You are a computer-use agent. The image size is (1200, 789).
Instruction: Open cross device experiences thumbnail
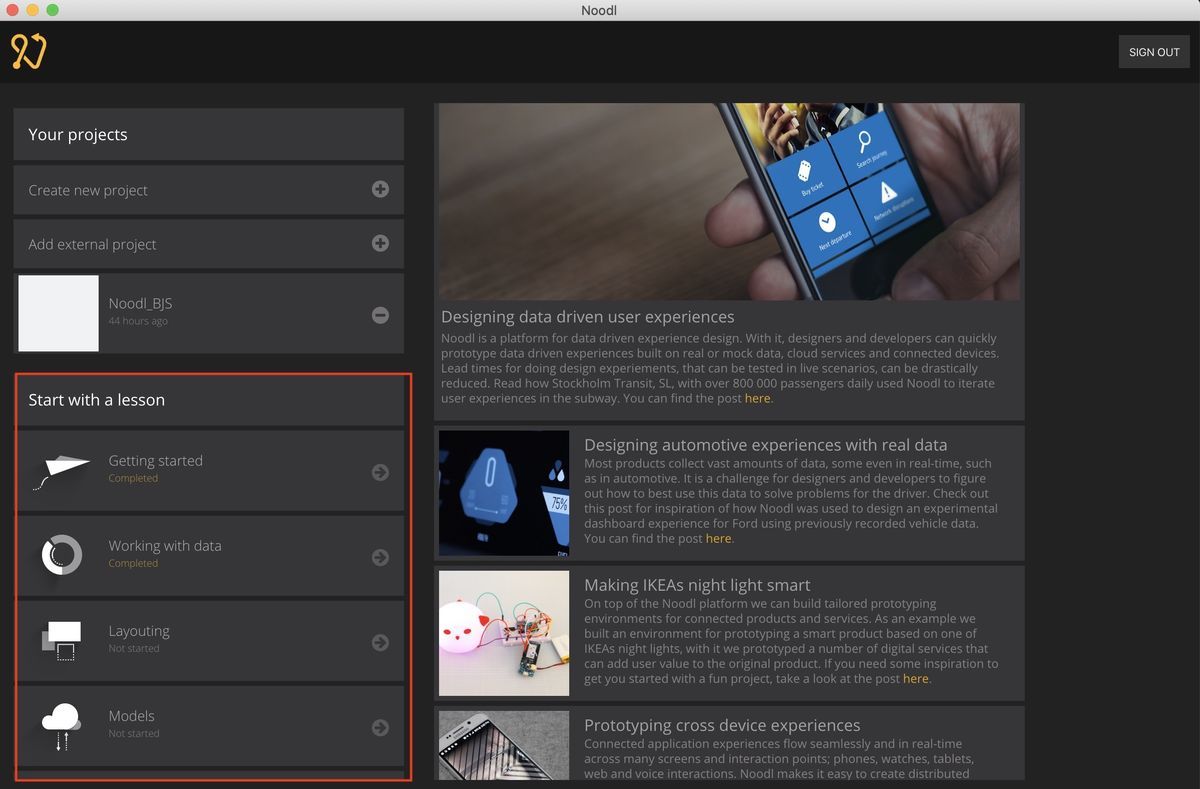504,746
